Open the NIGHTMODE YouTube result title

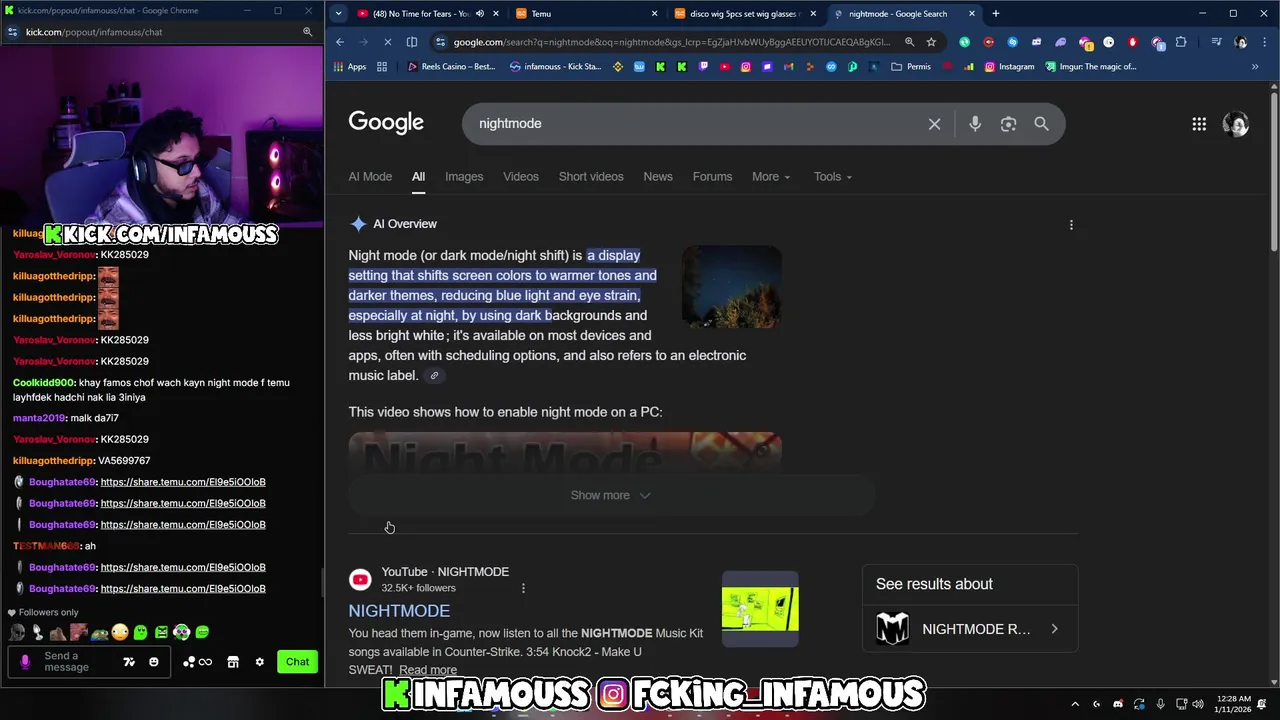[399, 611]
